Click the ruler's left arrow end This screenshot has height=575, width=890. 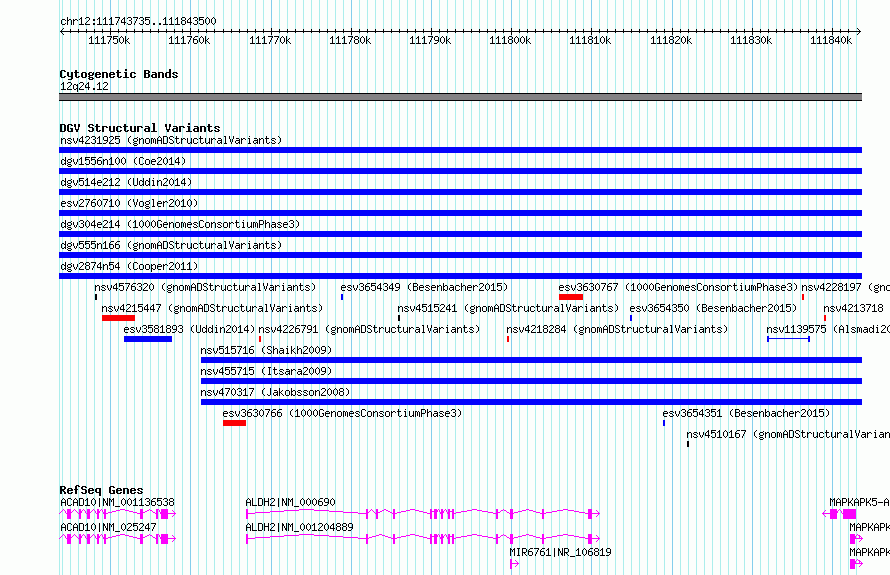[x=62, y=31]
